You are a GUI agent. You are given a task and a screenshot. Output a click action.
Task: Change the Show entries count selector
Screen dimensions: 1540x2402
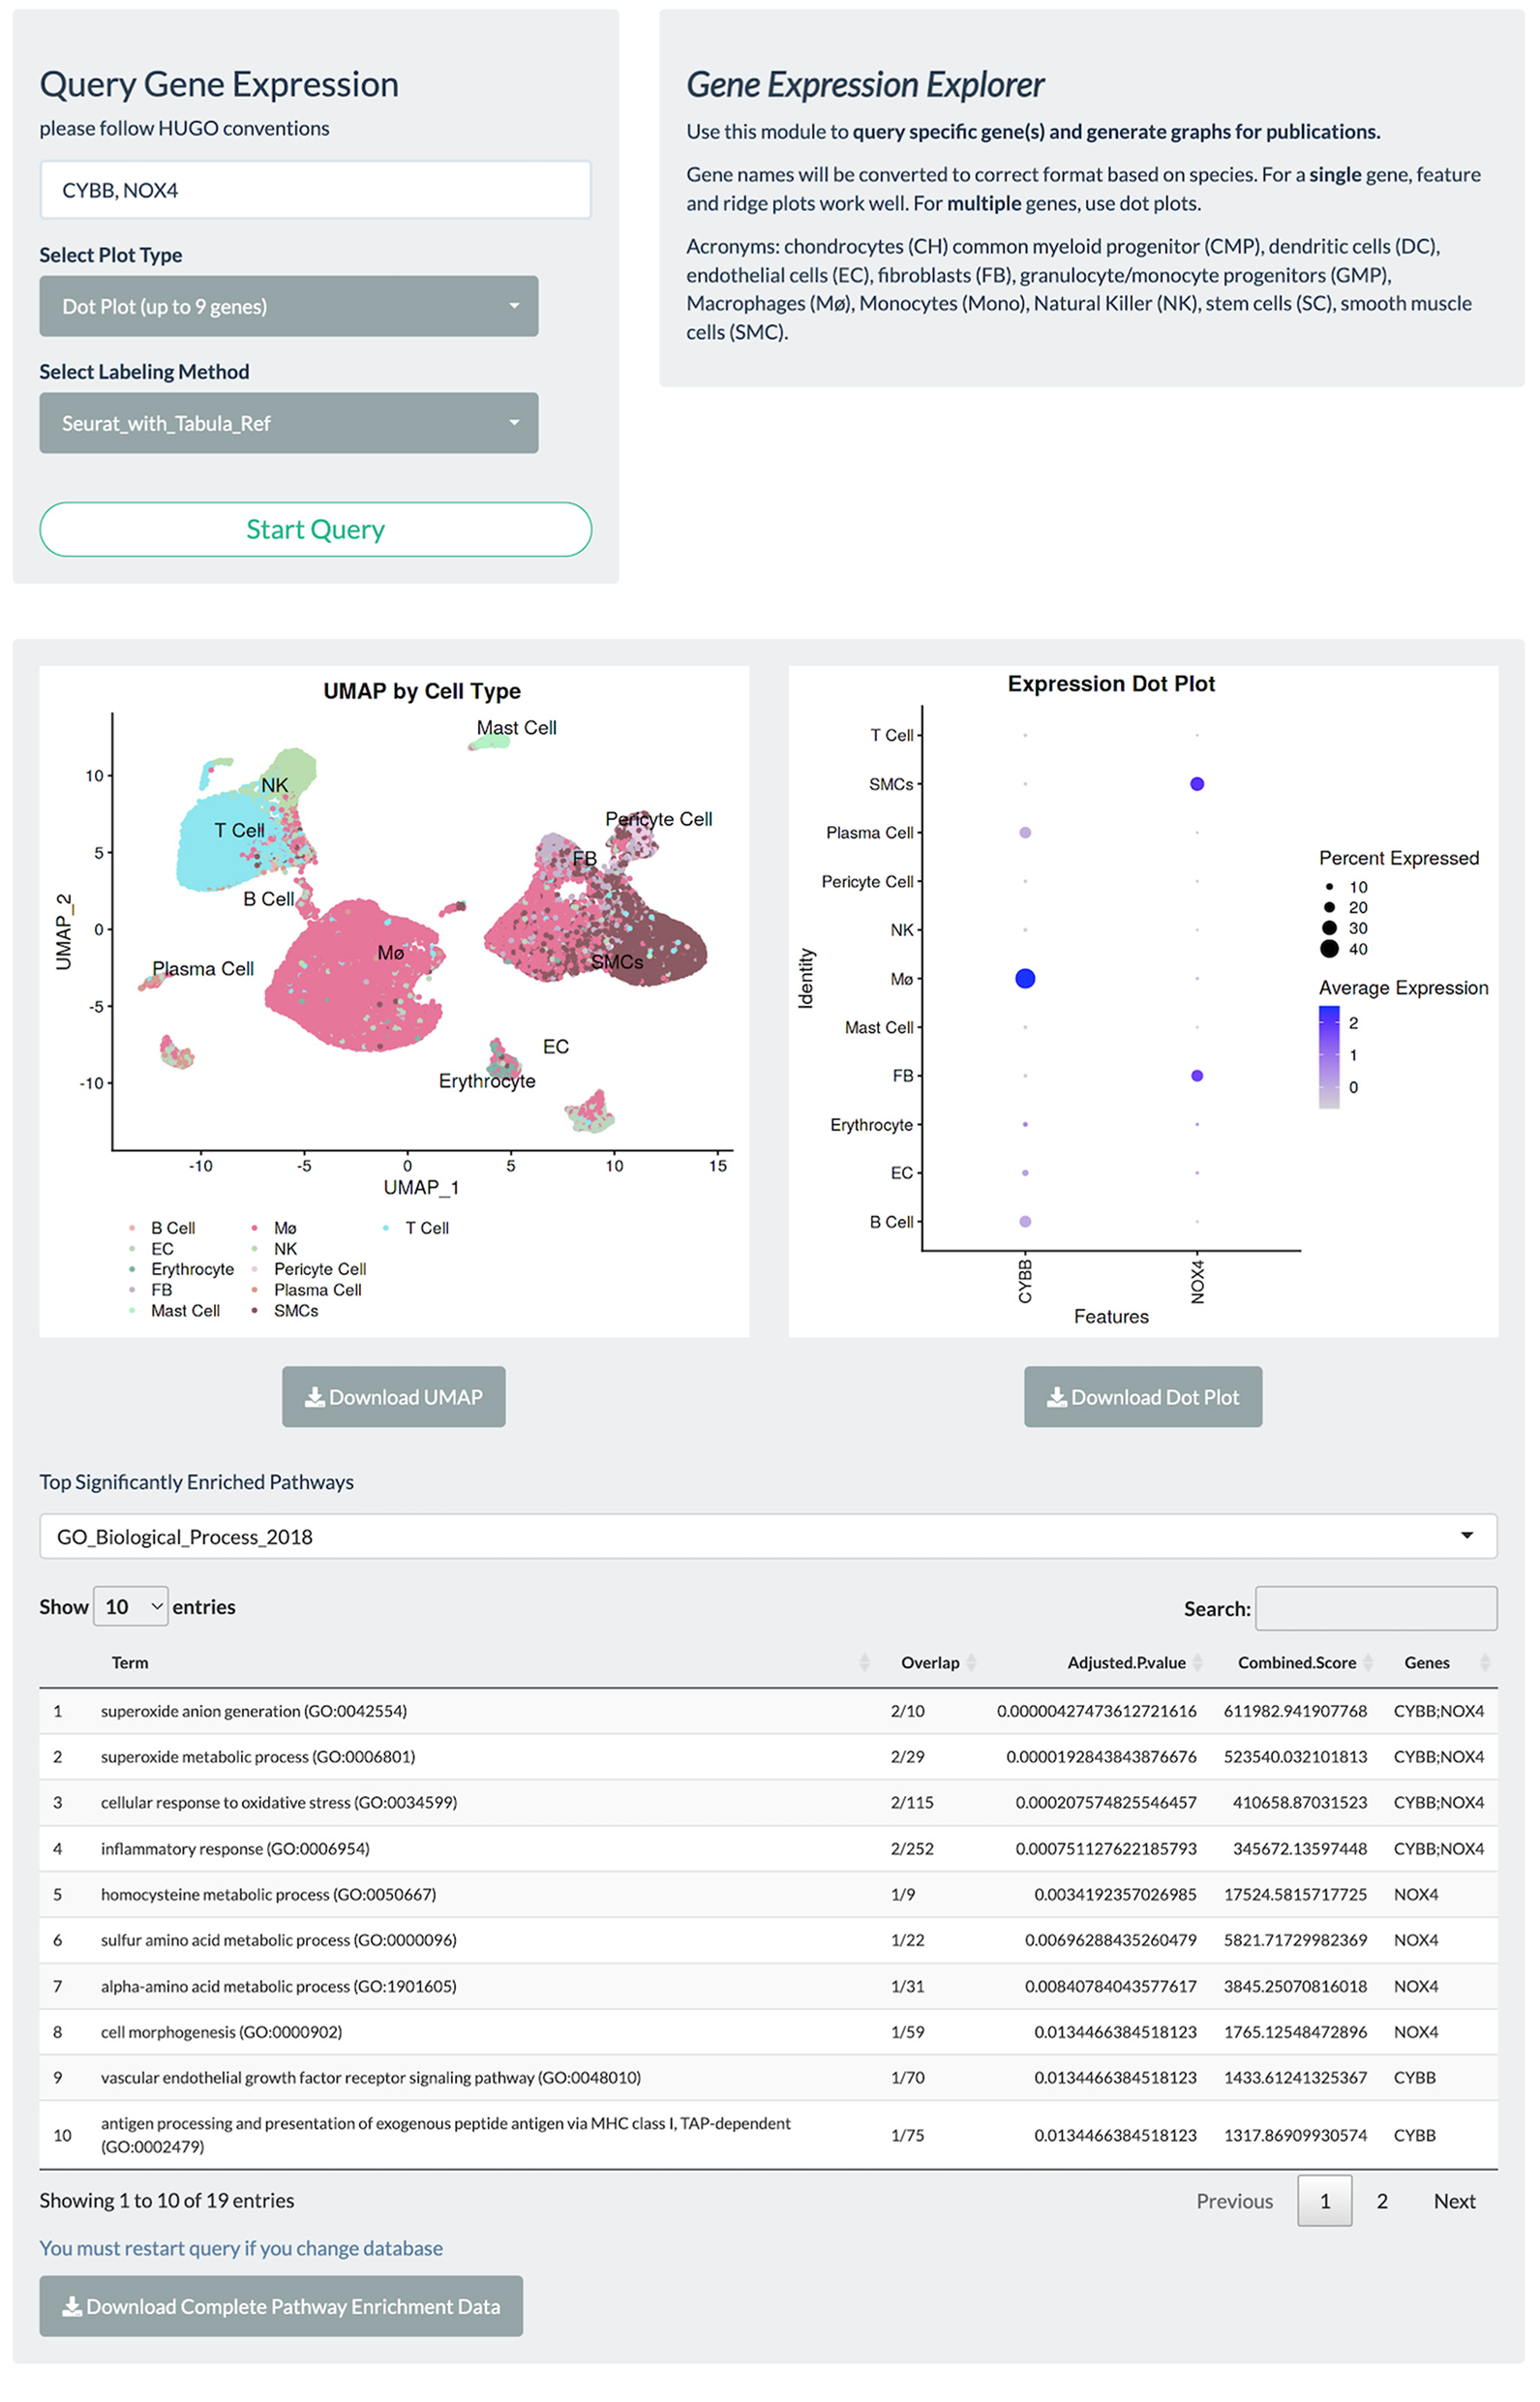[131, 1606]
